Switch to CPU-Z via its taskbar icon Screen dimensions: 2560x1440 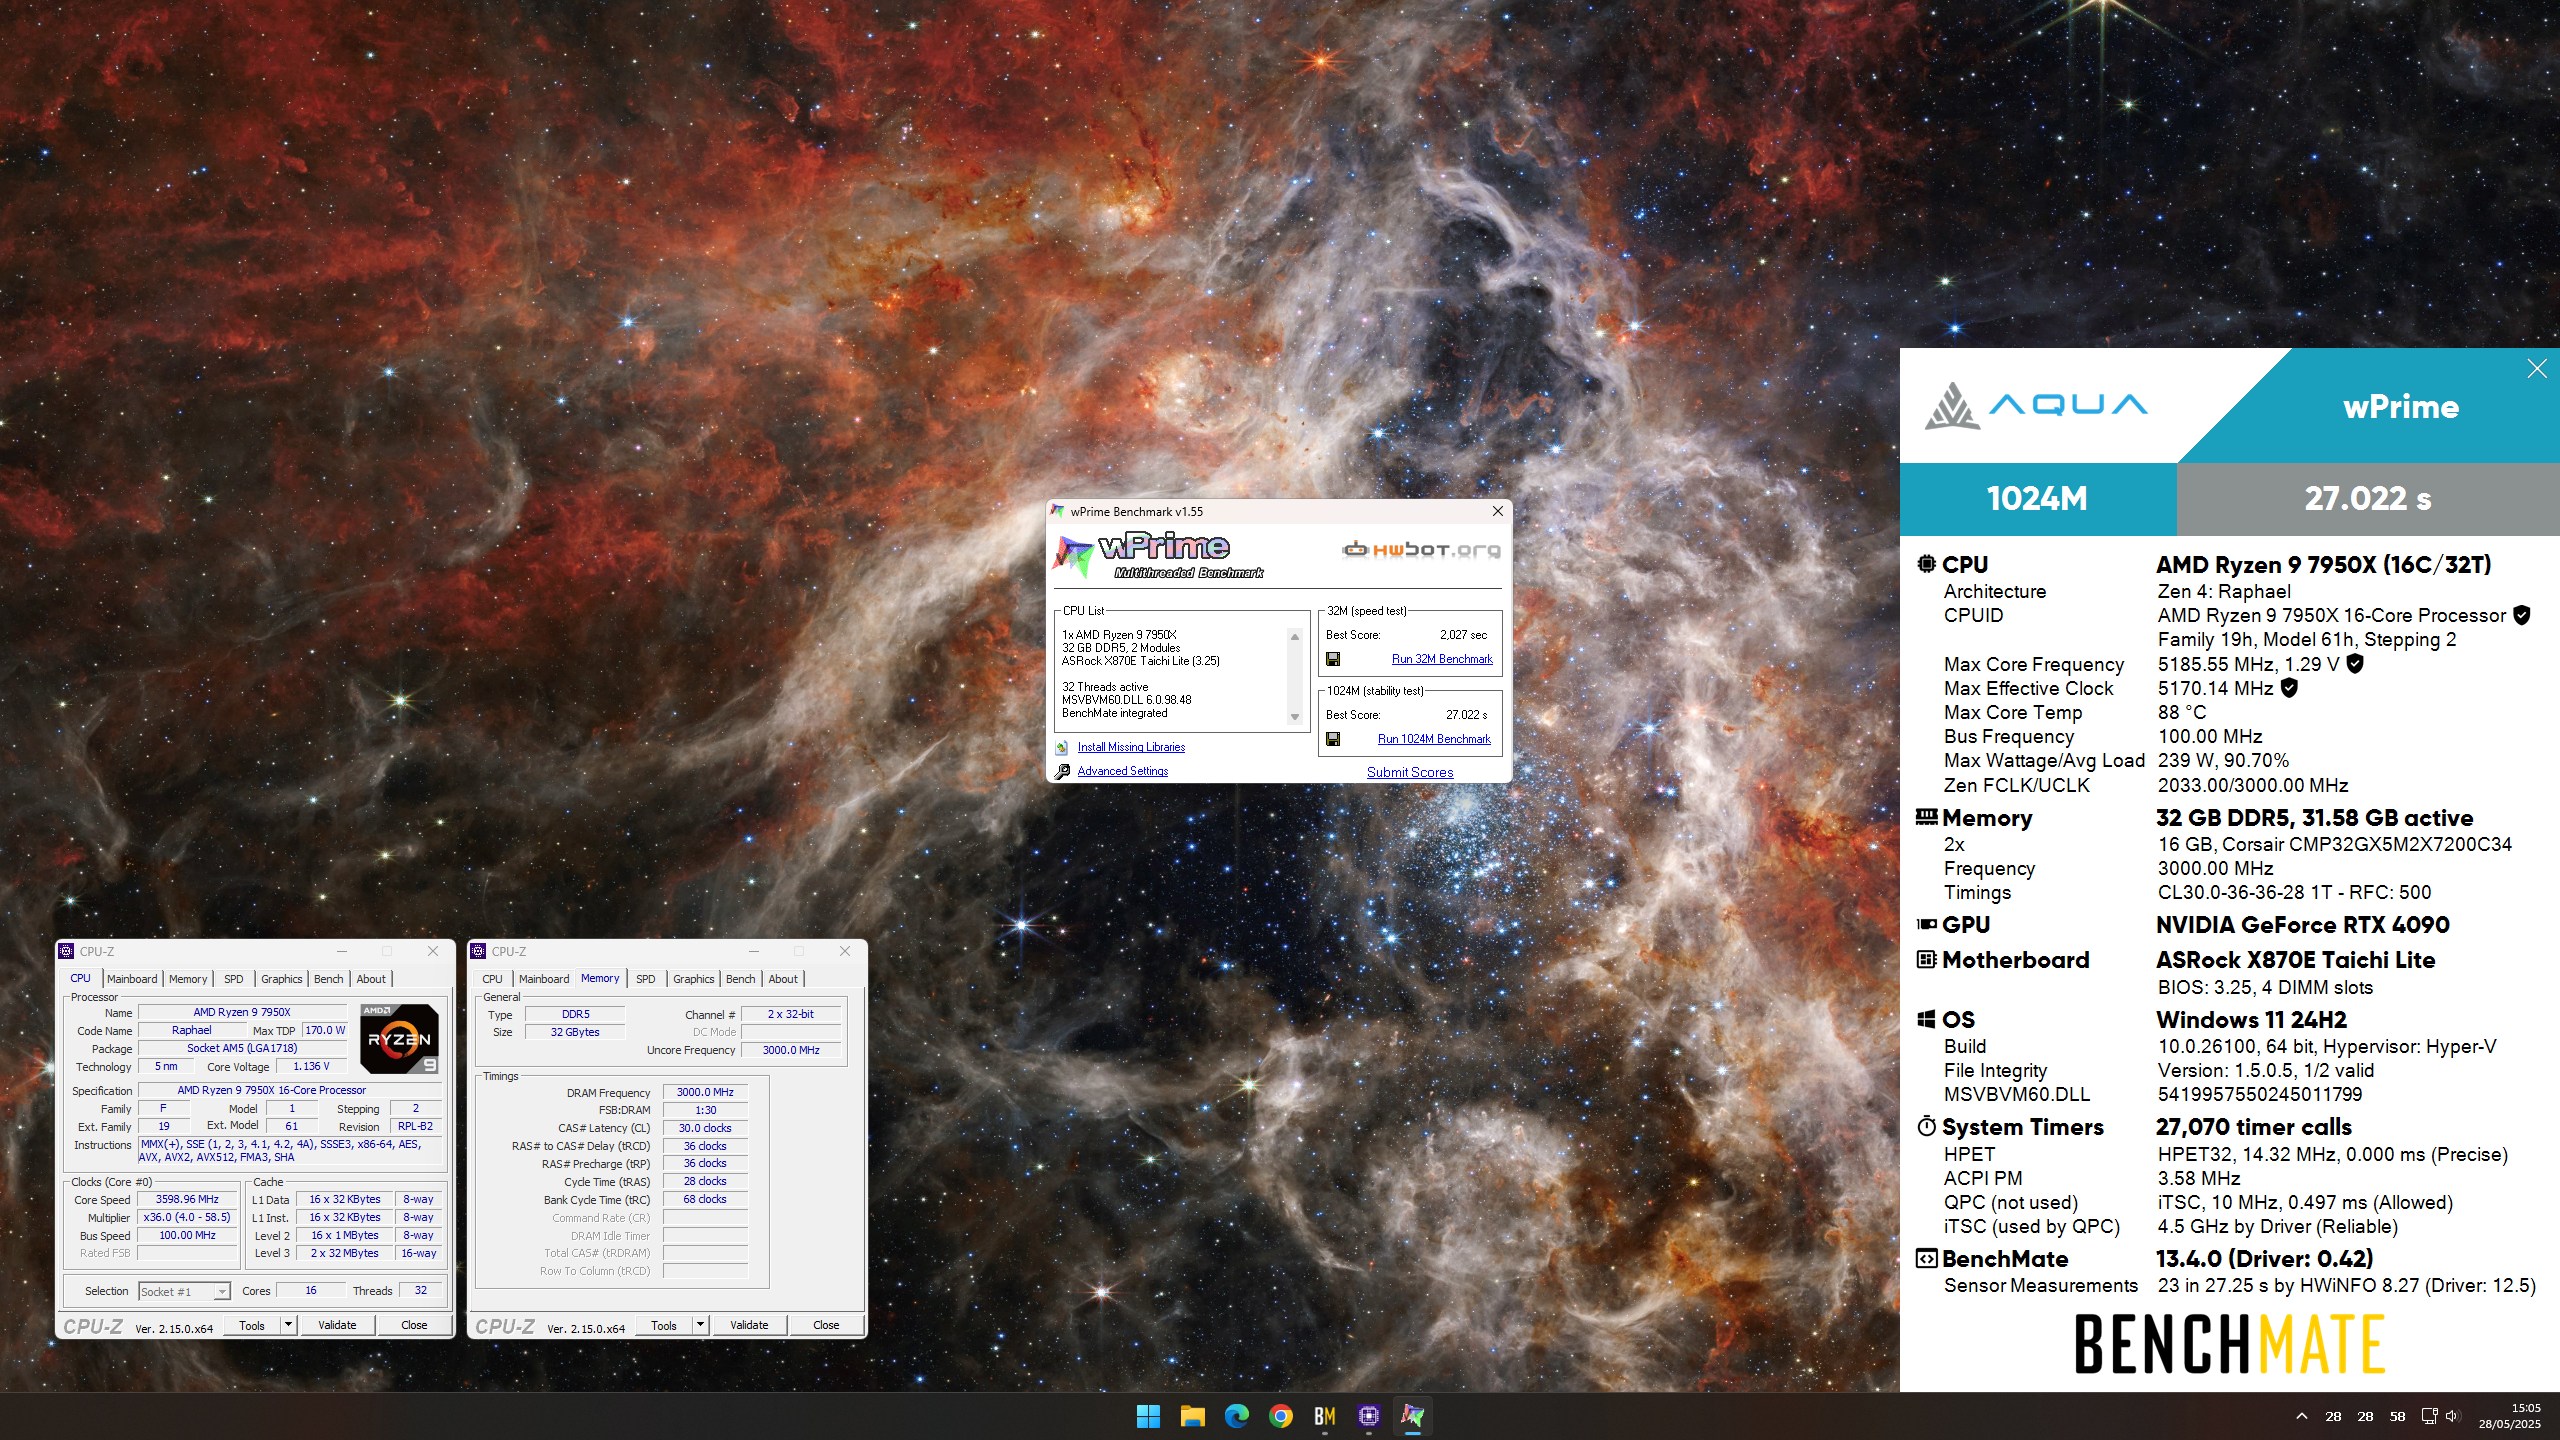click(1368, 1416)
